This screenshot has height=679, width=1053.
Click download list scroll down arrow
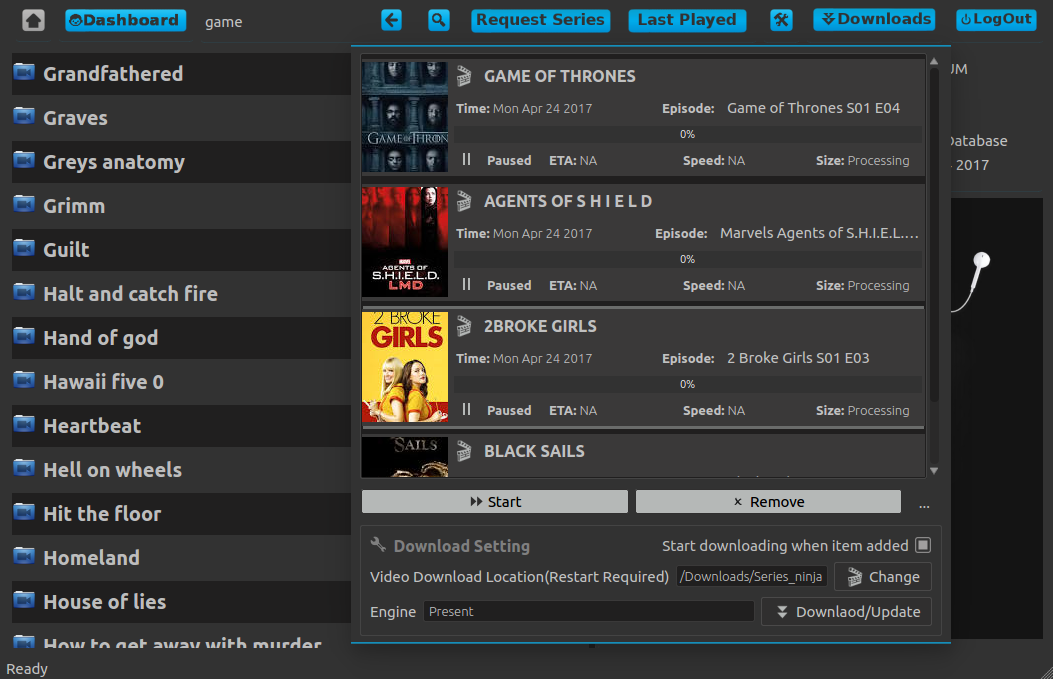(x=934, y=471)
